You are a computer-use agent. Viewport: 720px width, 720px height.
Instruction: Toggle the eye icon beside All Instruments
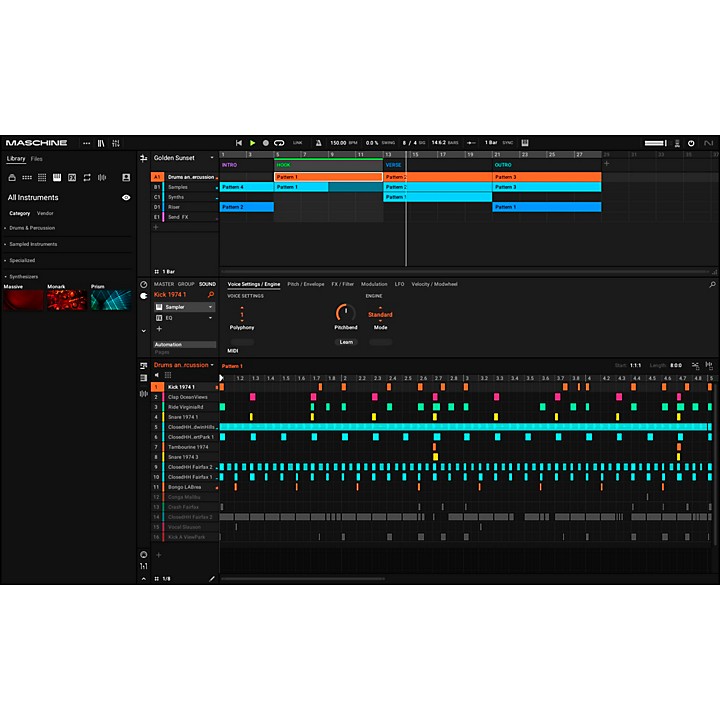pyautogui.click(x=126, y=198)
